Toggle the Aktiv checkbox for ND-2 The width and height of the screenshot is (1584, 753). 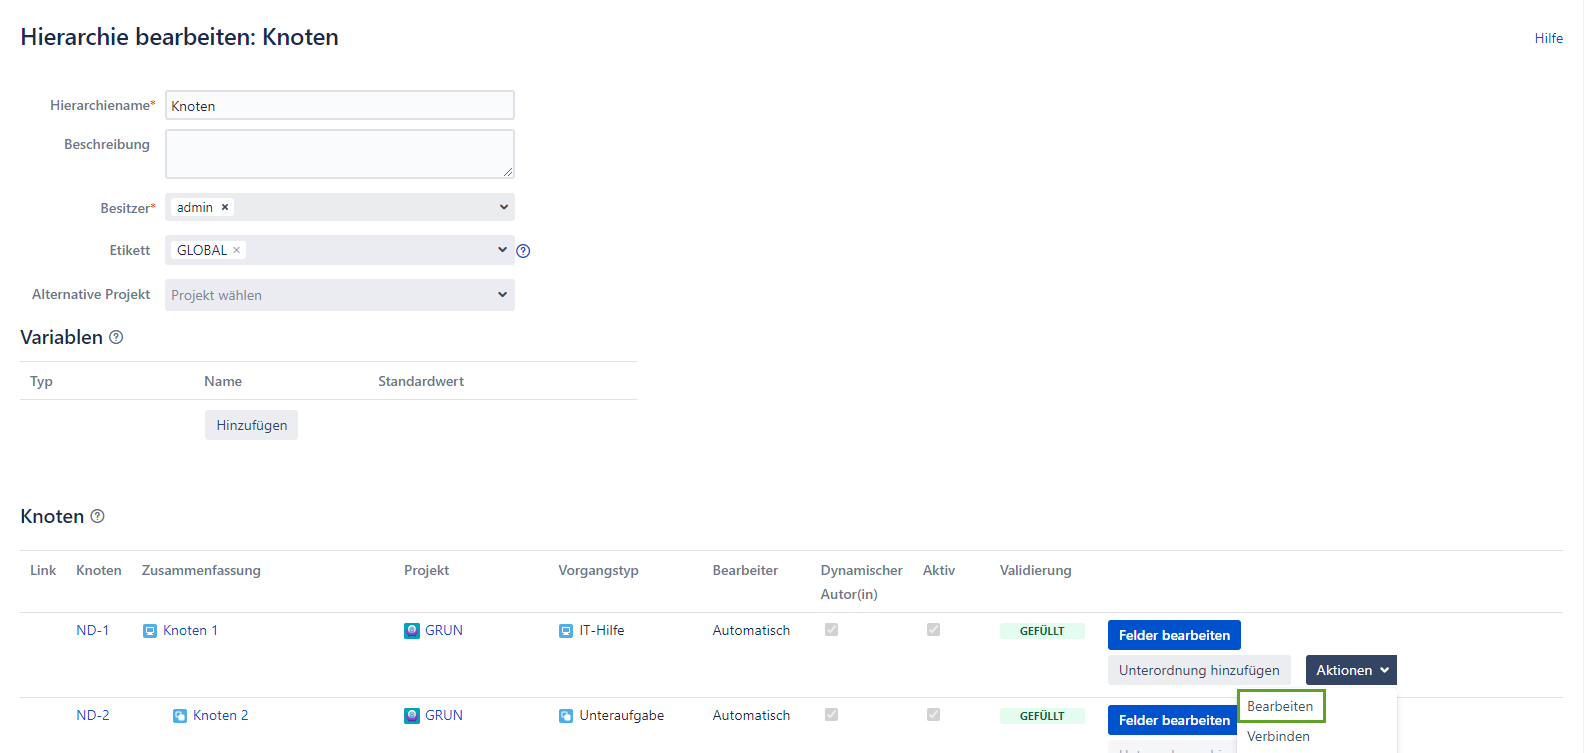pos(933,715)
